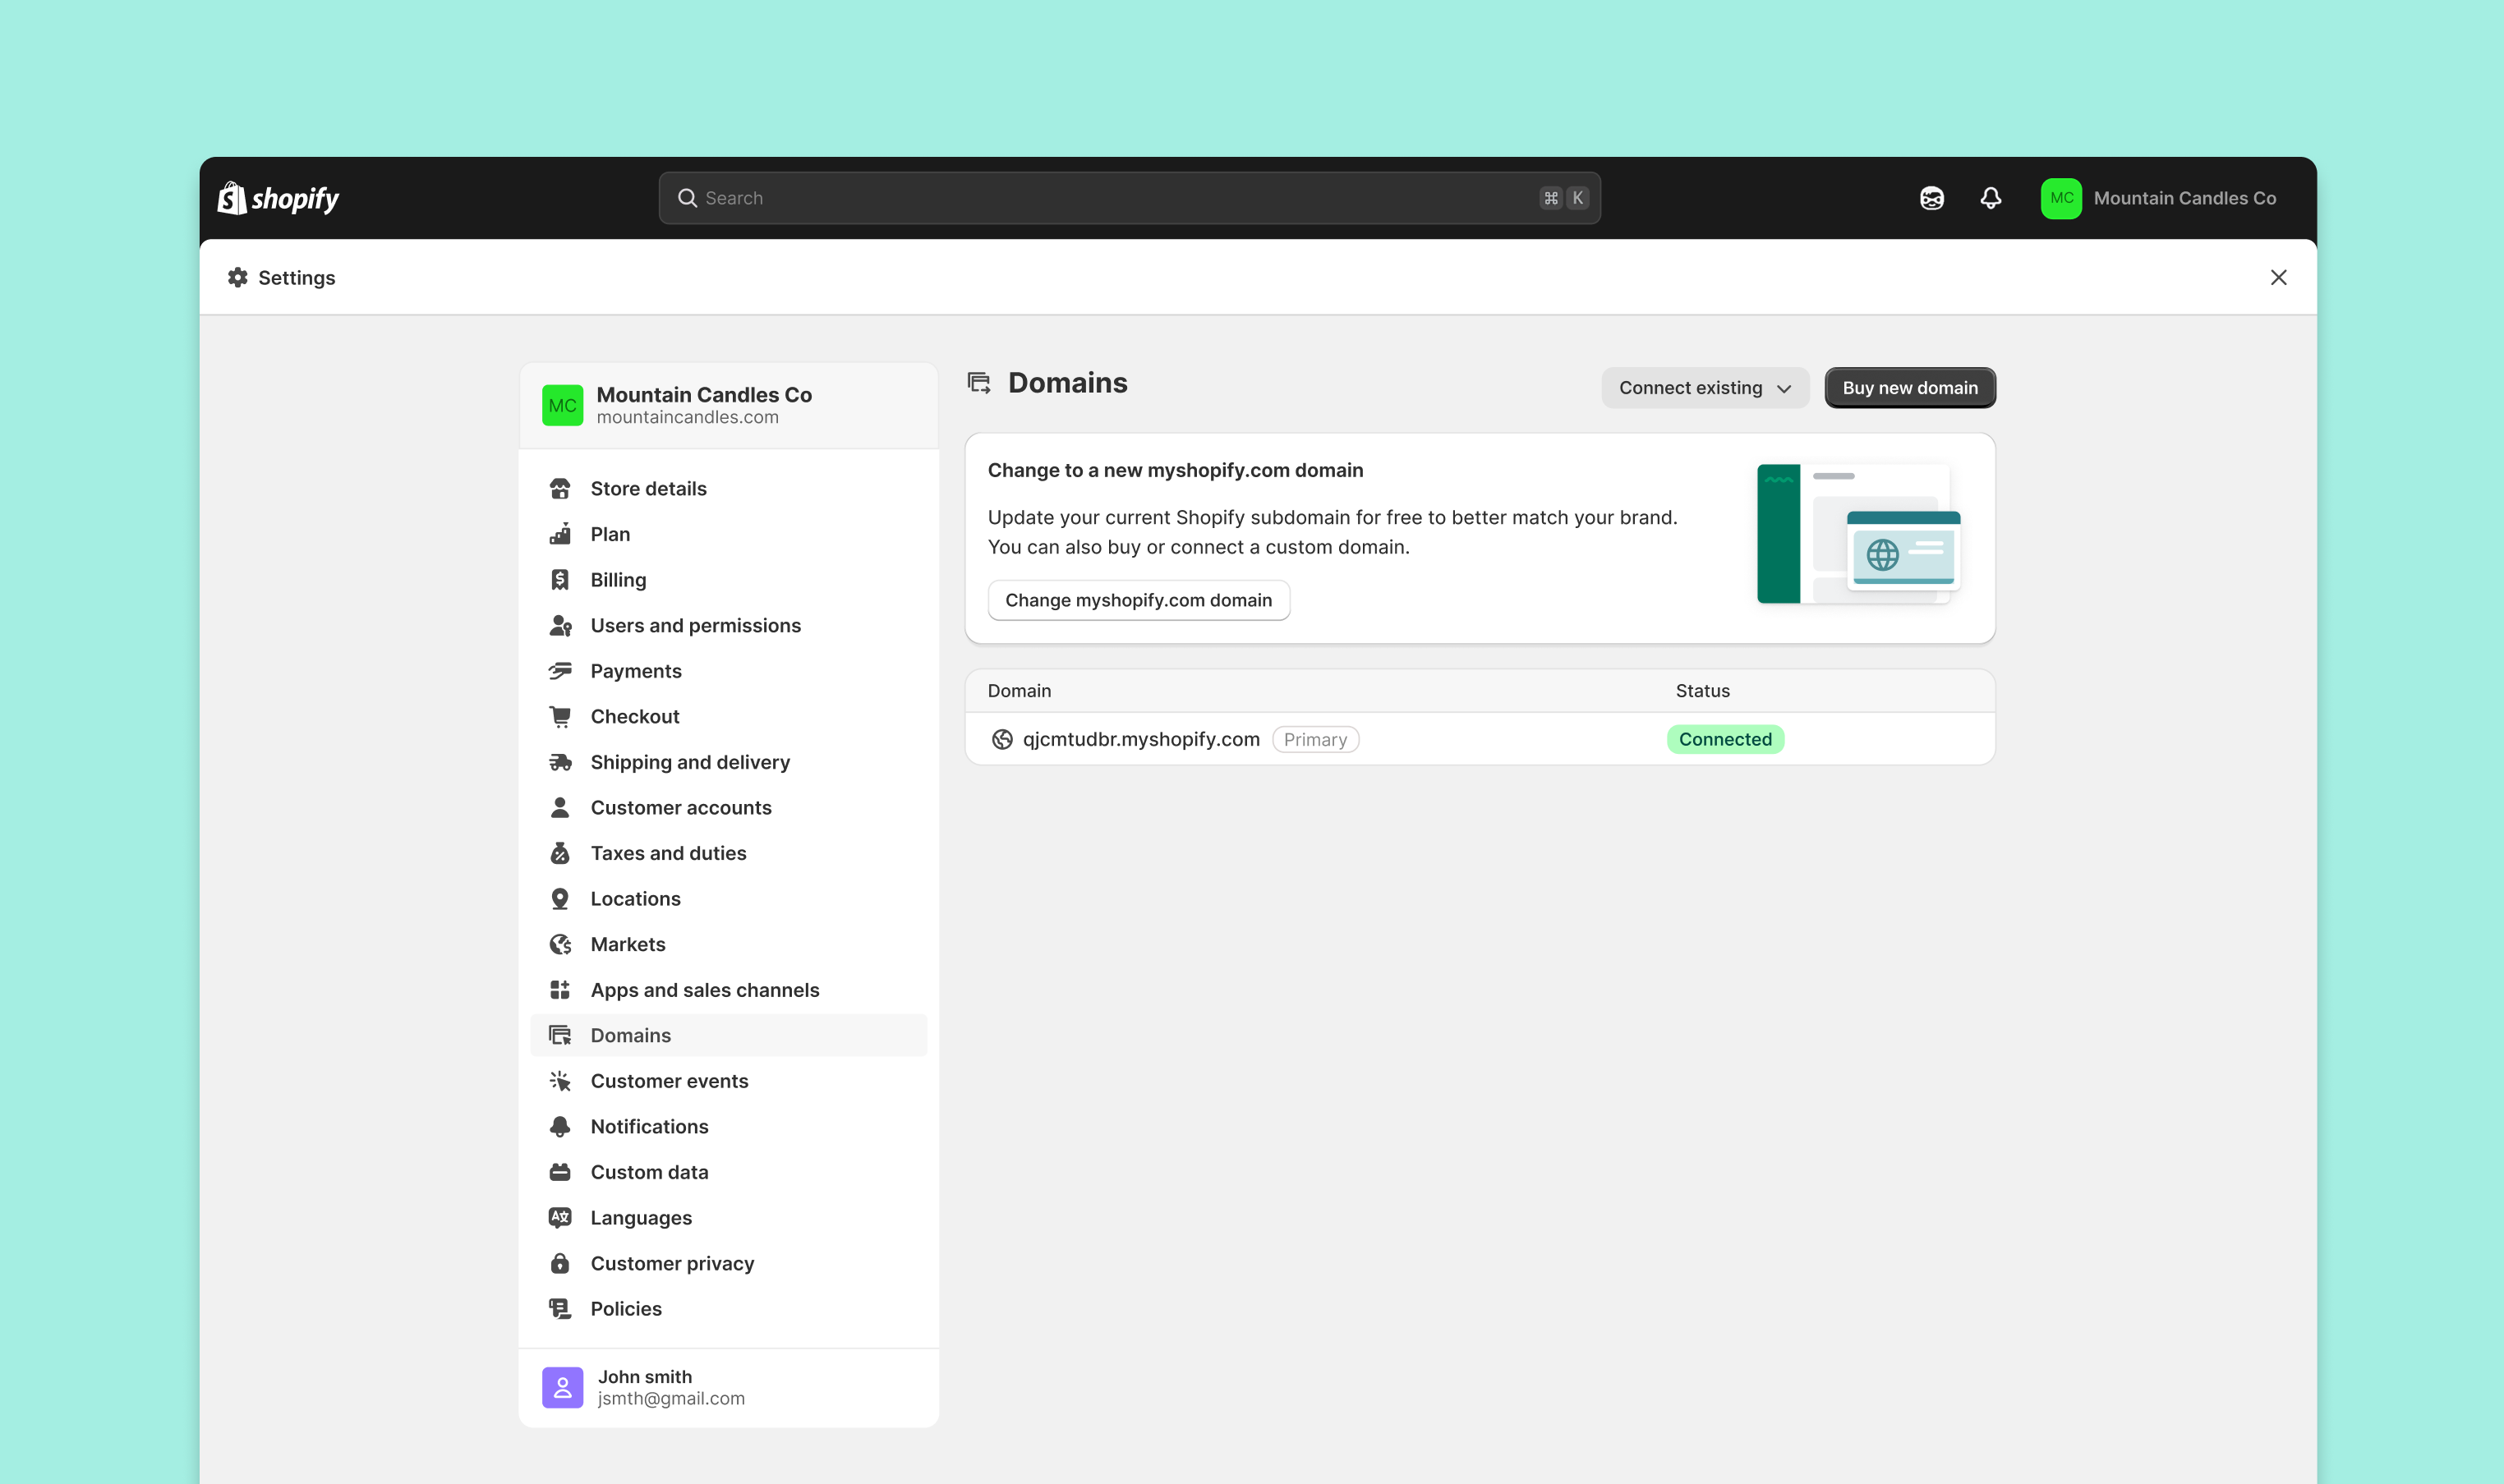Open the Sidekick assistant icon
The height and width of the screenshot is (1484, 2504).
[x=1931, y=198]
